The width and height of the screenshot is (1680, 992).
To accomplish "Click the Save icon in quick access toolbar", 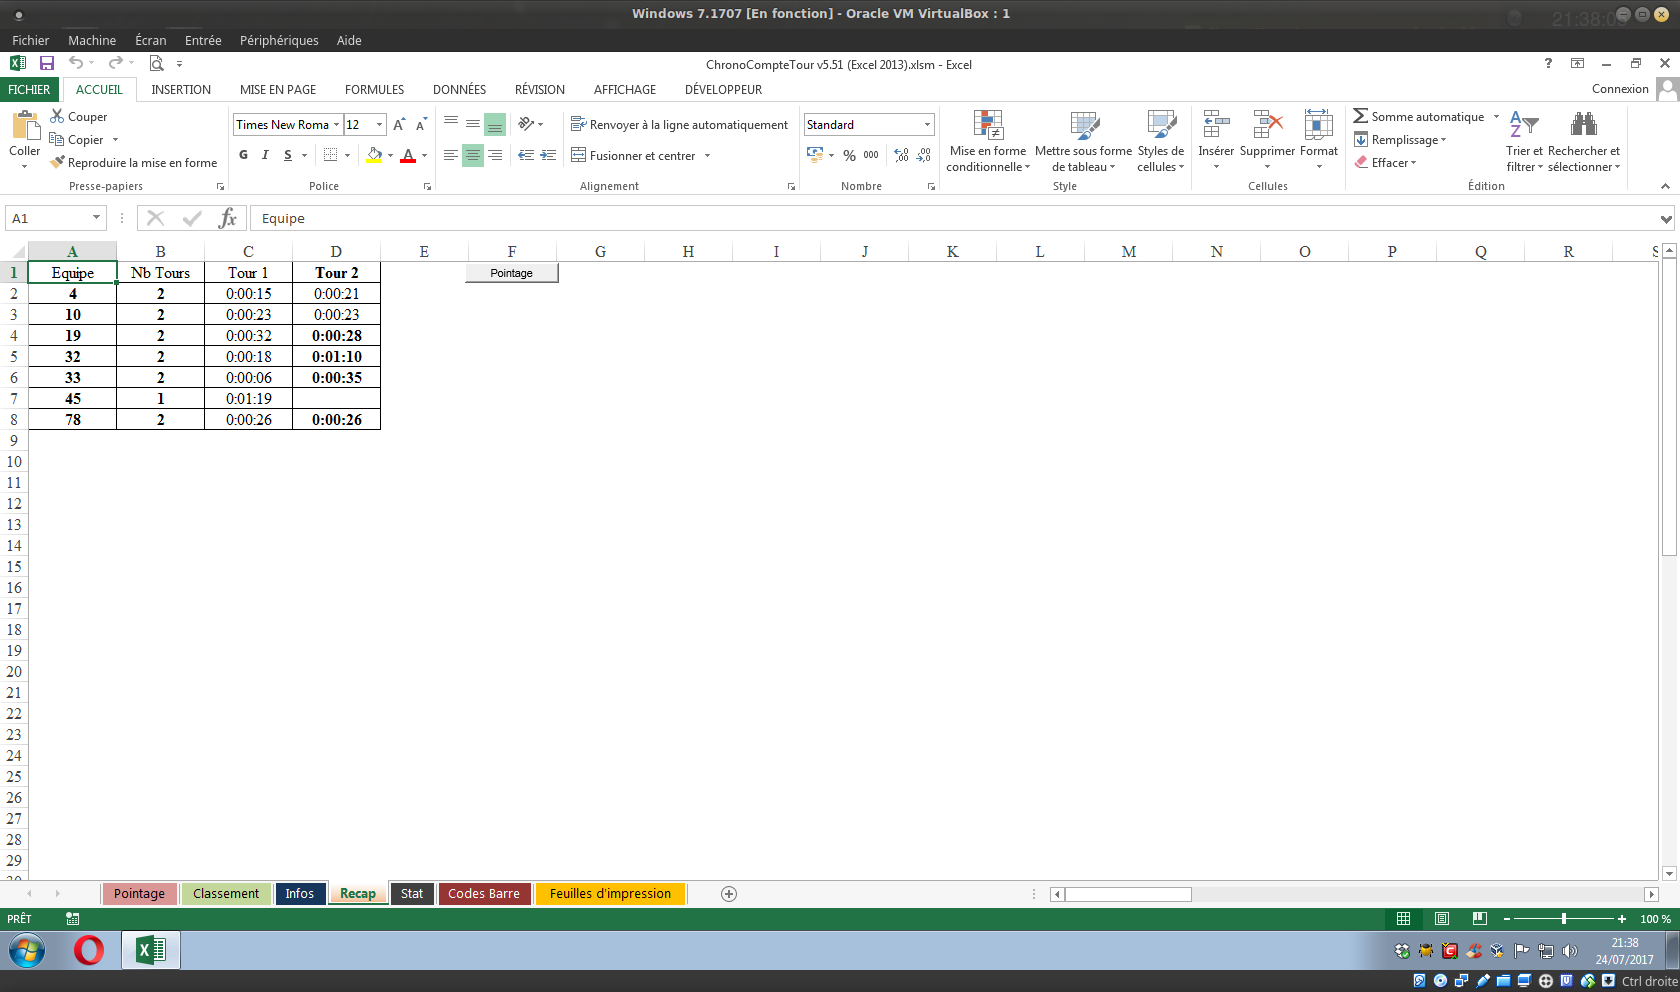I will 47,63.
